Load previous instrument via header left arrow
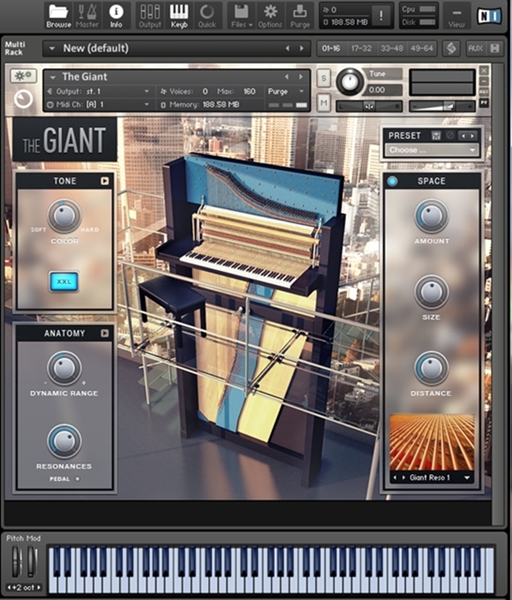 pos(287,77)
